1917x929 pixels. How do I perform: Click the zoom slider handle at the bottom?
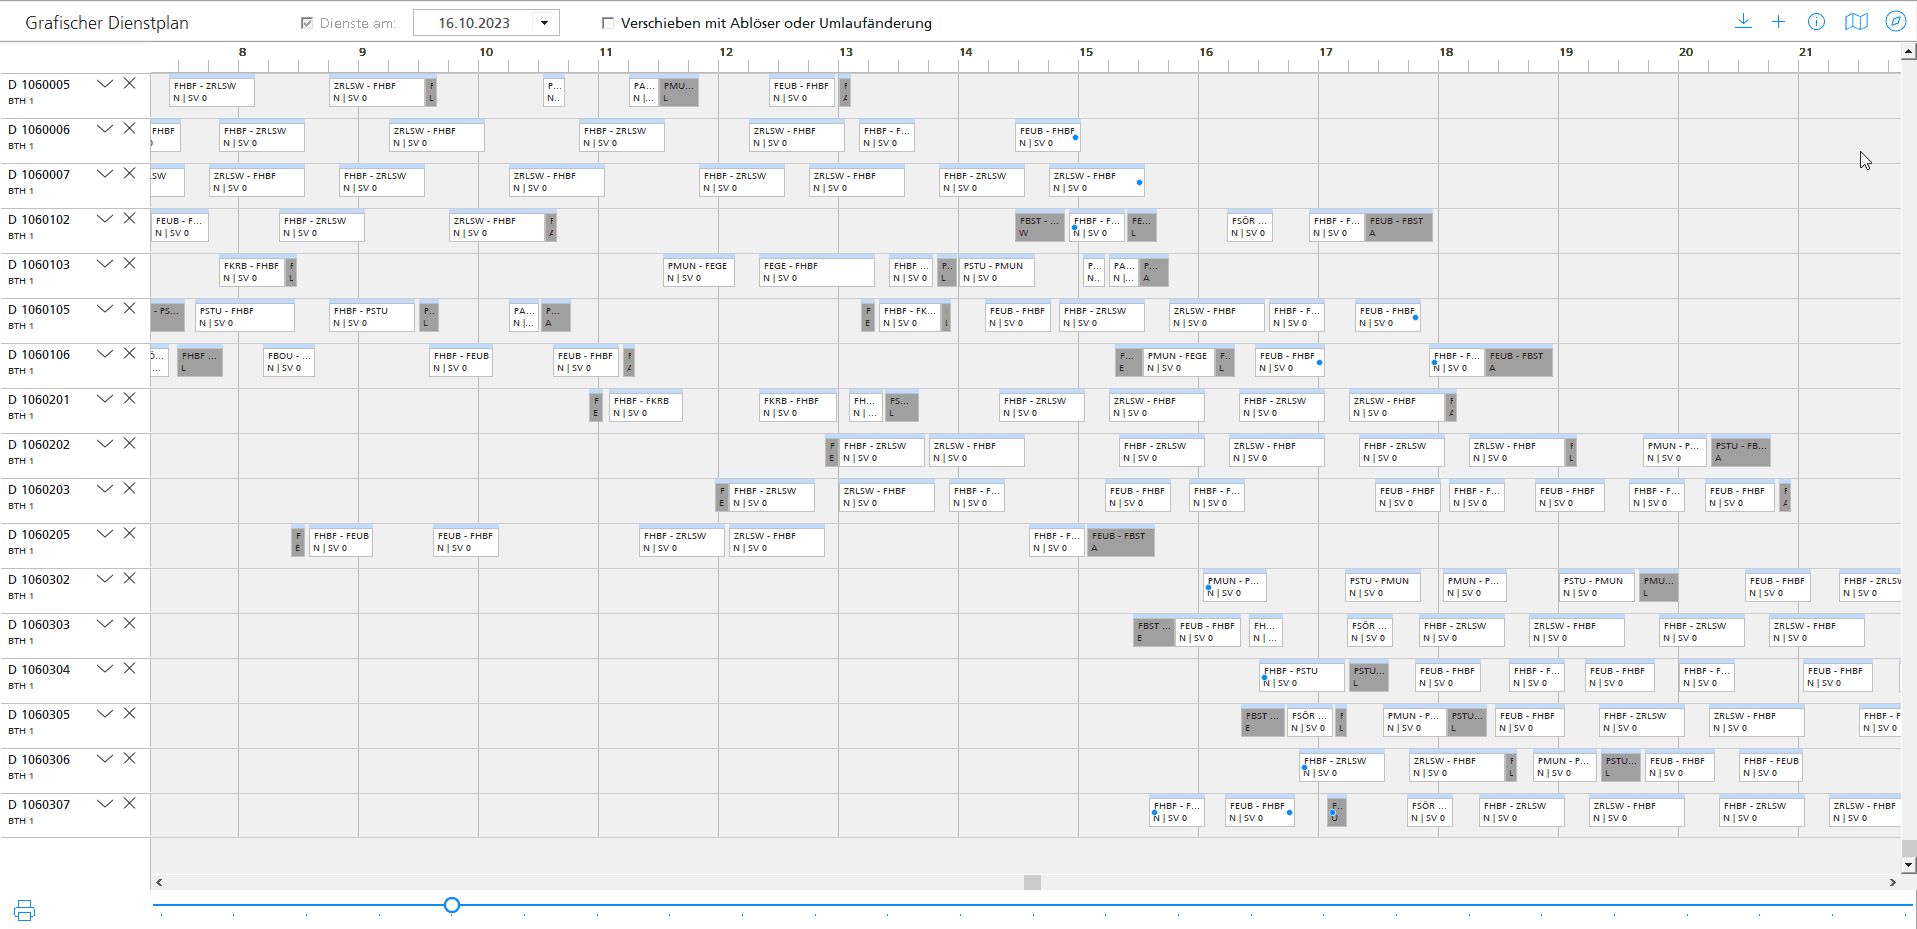452,905
